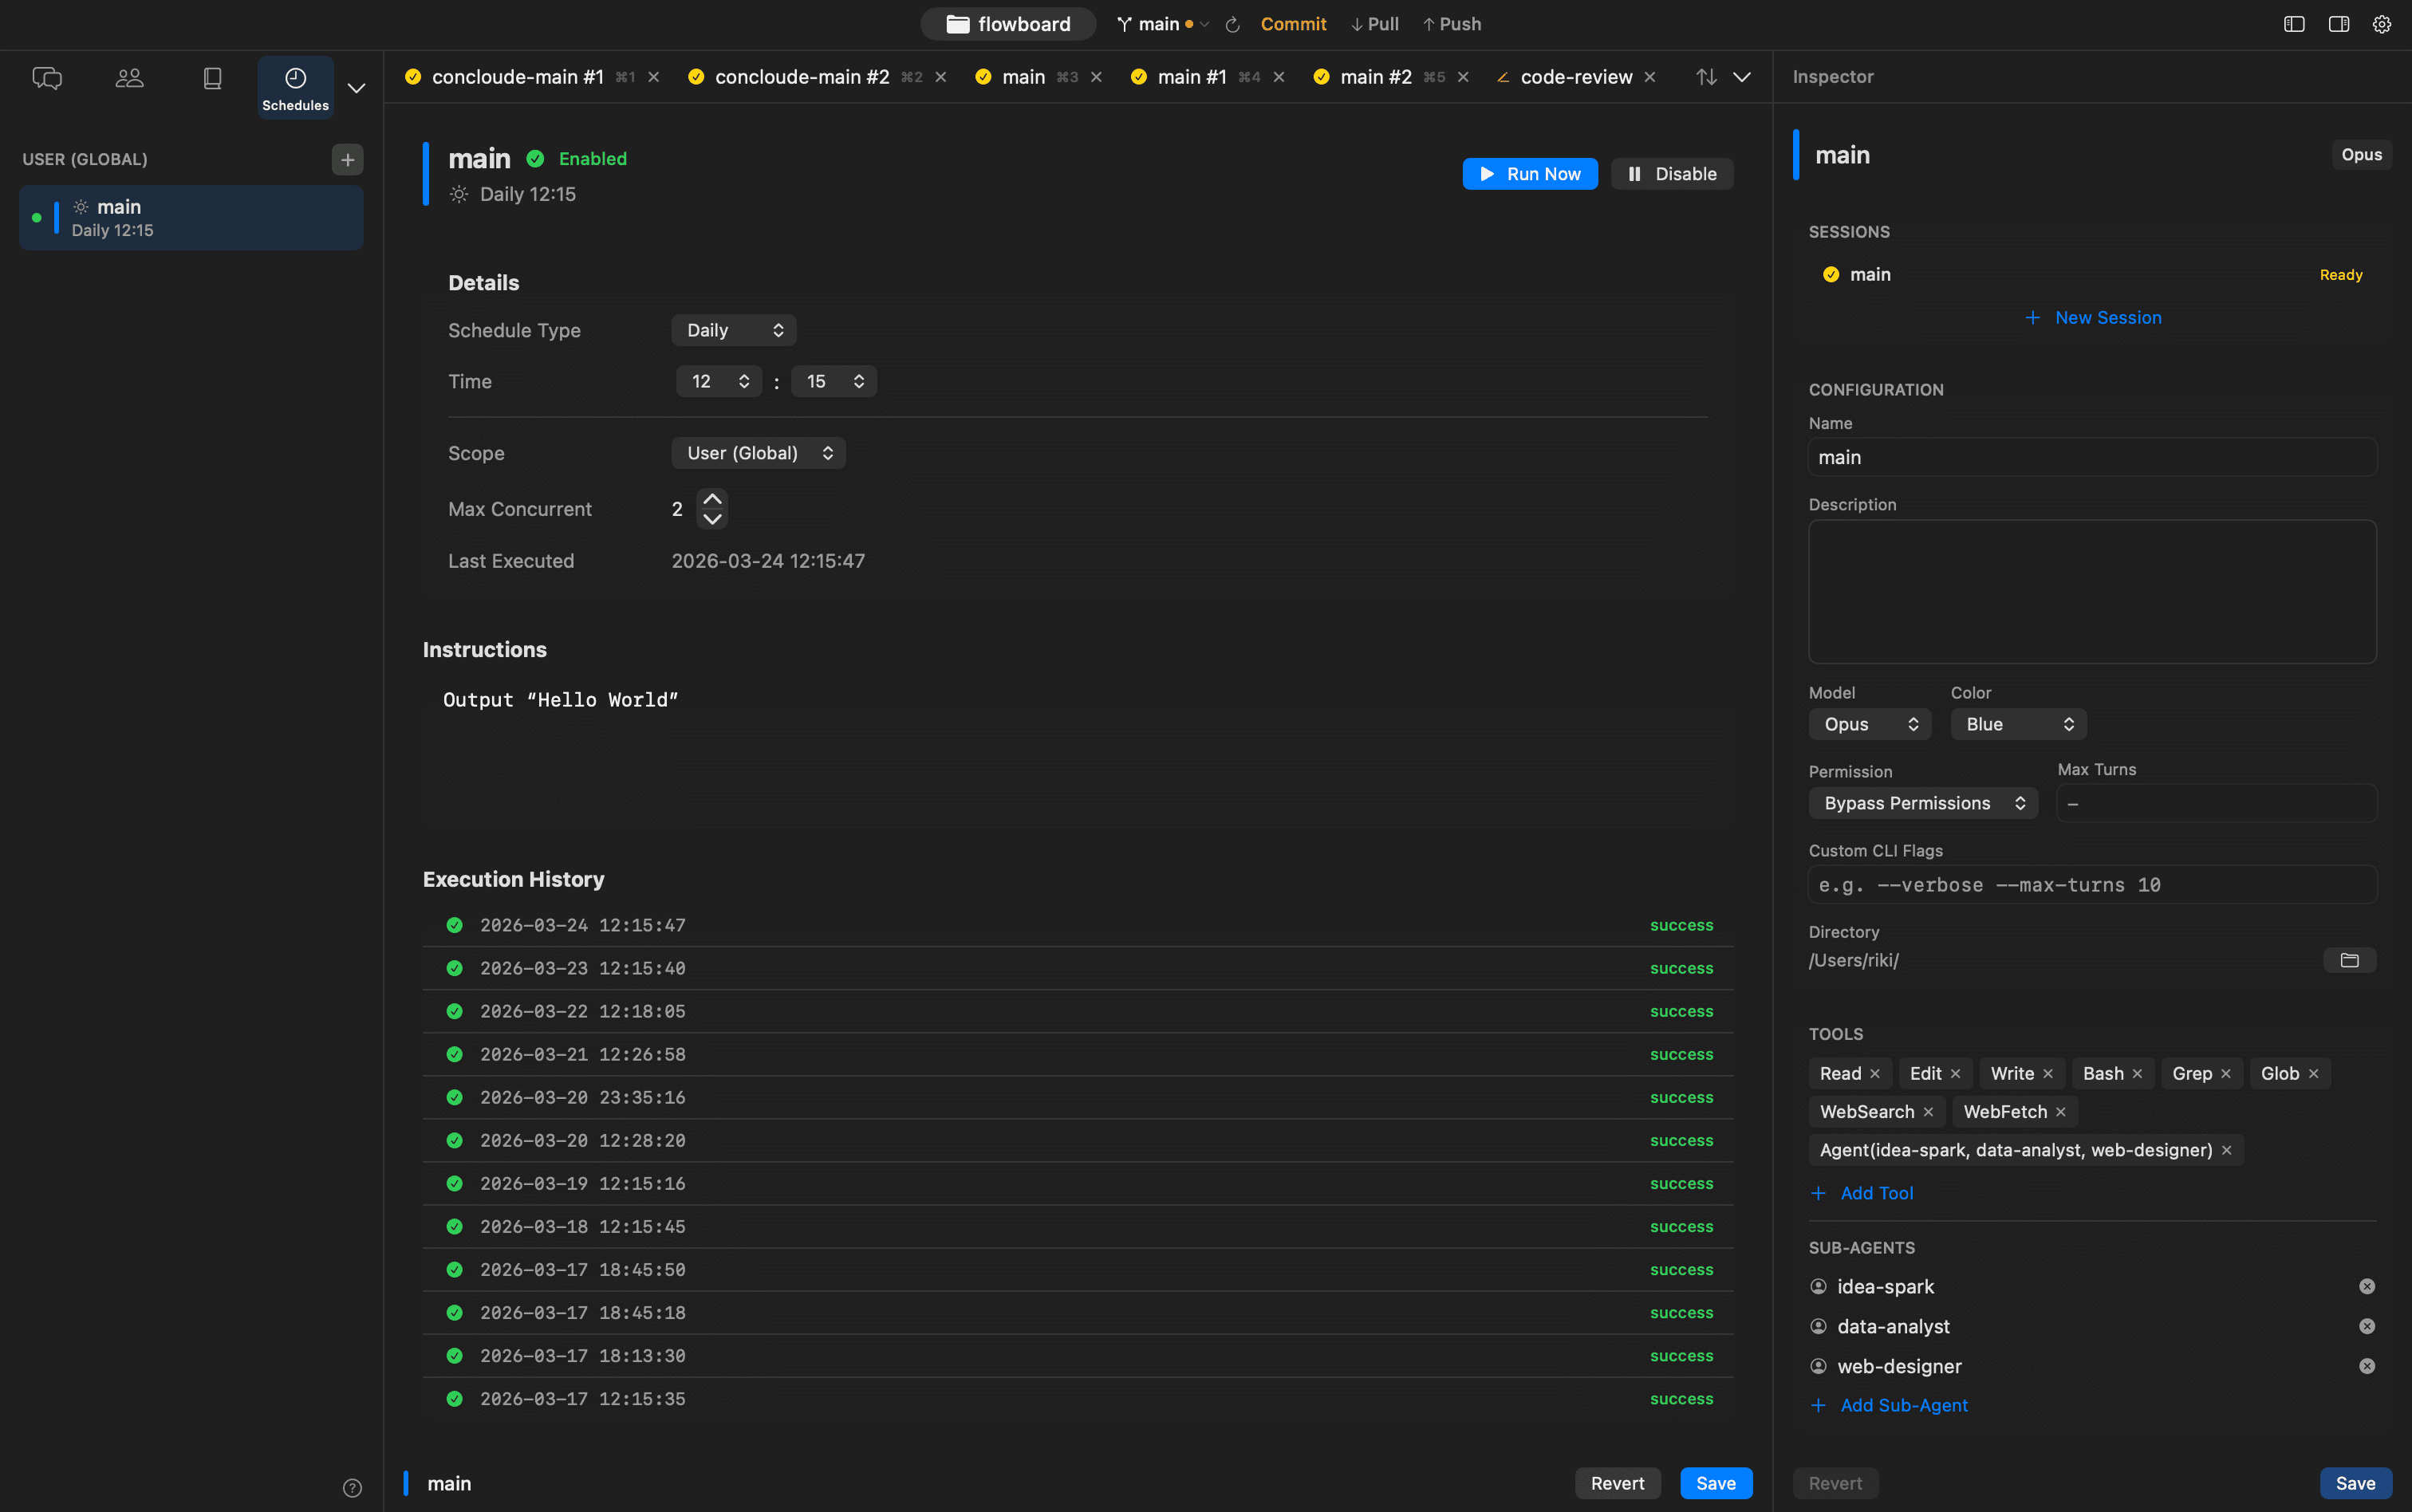The height and width of the screenshot is (1512, 2412).
Task: Click the plus icon to add a schedule
Action: [x=347, y=160]
